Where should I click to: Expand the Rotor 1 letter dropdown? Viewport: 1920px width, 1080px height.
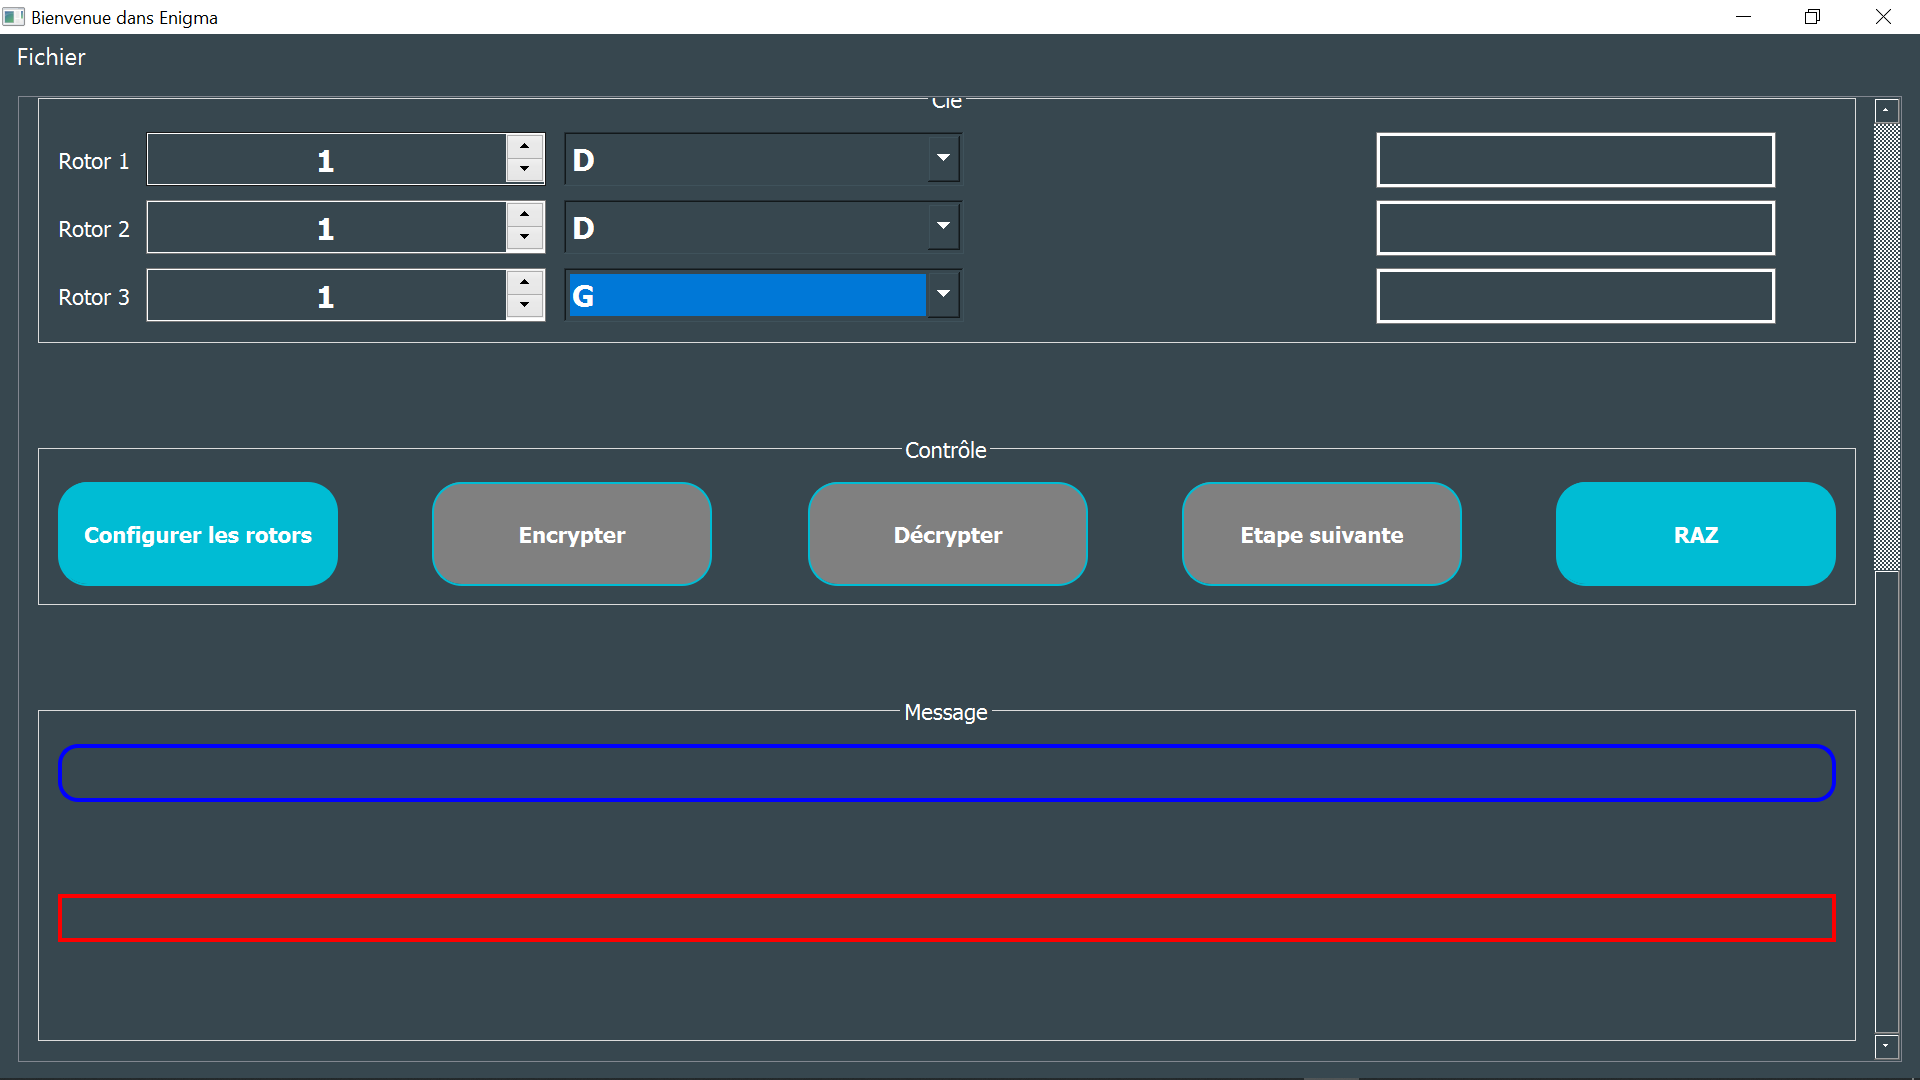coord(942,158)
